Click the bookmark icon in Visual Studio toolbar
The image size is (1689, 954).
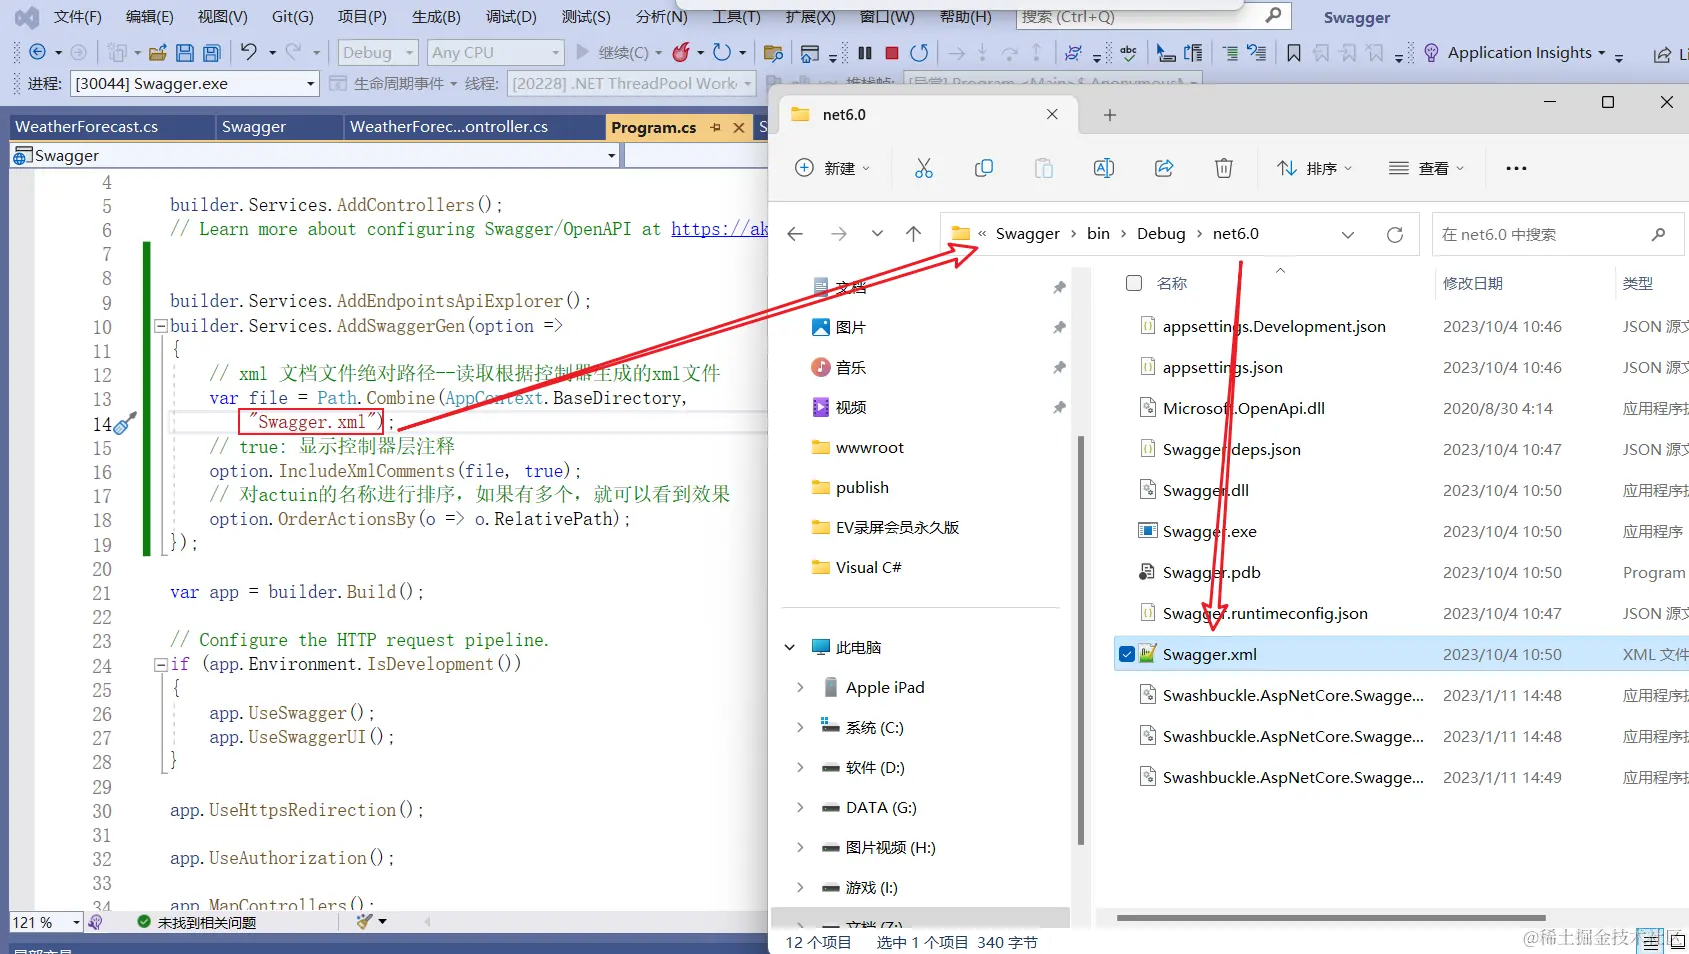pos(1294,53)
